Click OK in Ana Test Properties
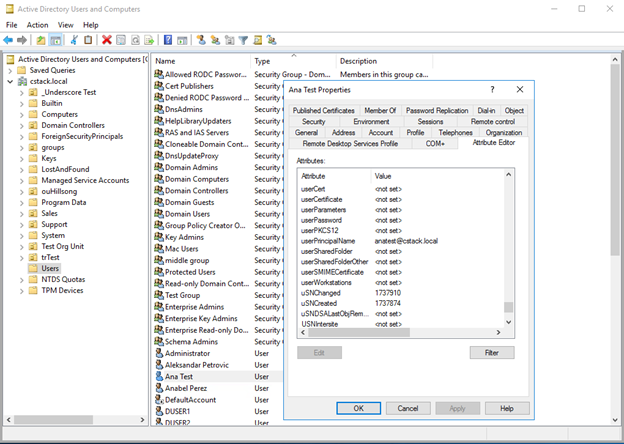 pyautogui.click(x=359, y=408)
